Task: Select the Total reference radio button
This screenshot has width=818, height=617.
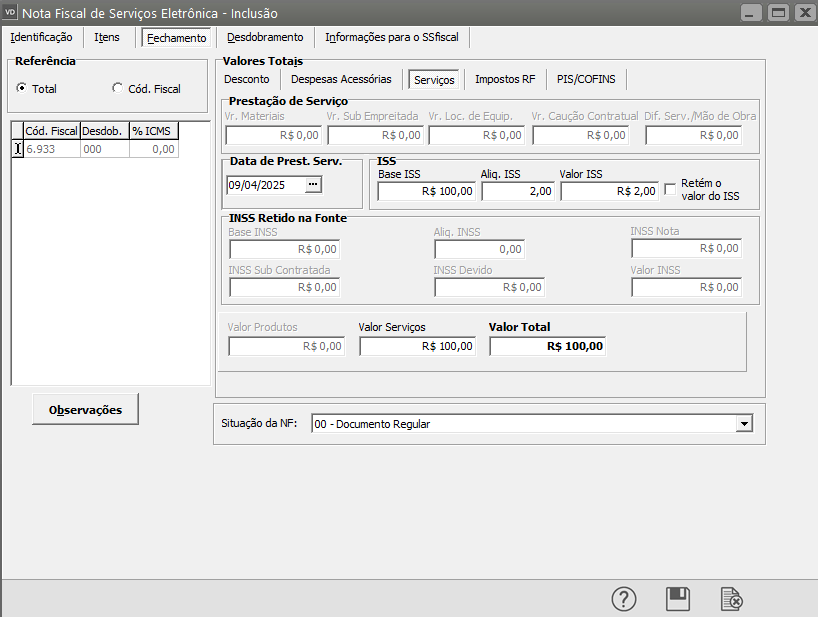Action: 22,88
